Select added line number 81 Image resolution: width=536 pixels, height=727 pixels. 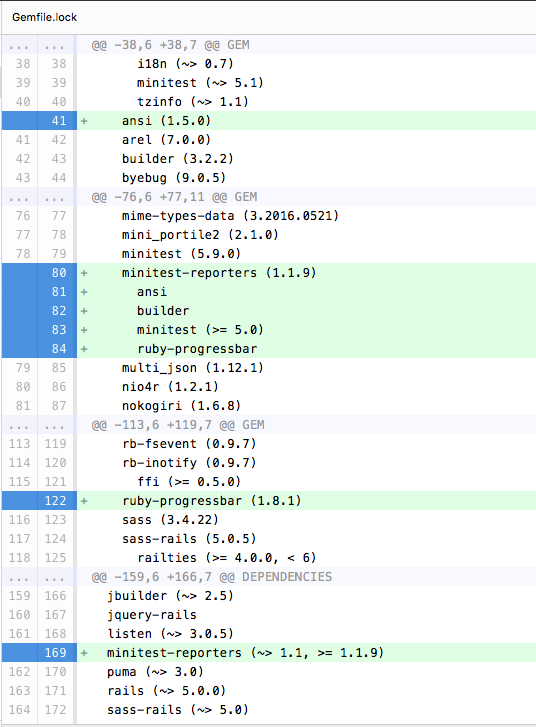pyautogui.click(x=58, y=292)
